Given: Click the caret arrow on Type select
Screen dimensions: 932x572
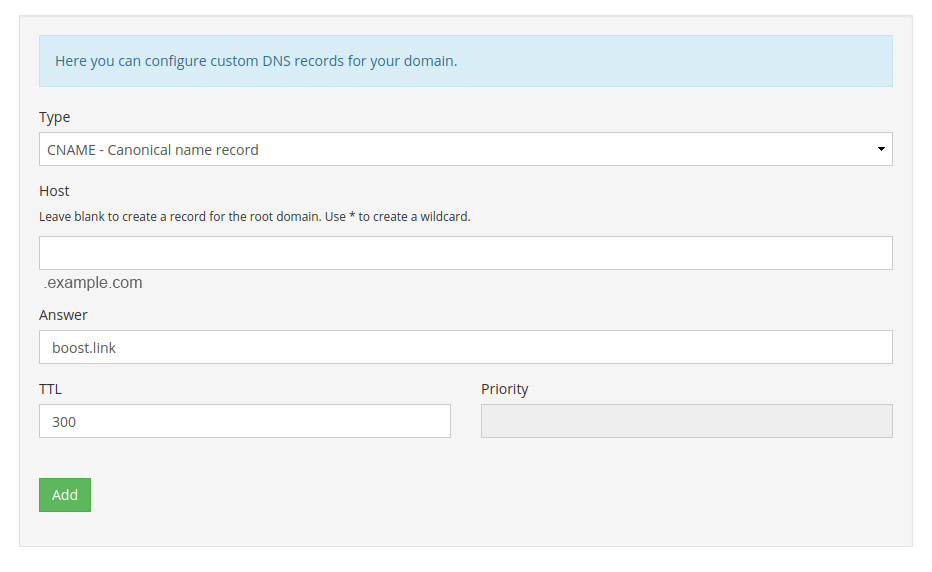Looking at the screenshot, I should 881,149.
